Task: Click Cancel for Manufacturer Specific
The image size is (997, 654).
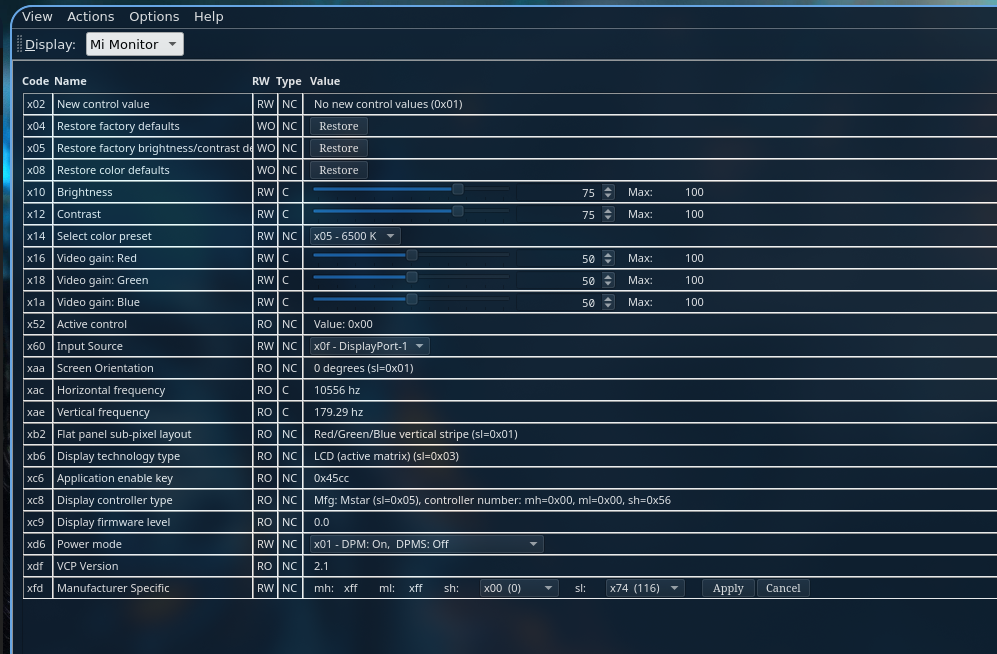Action: [x=783, y=588]
